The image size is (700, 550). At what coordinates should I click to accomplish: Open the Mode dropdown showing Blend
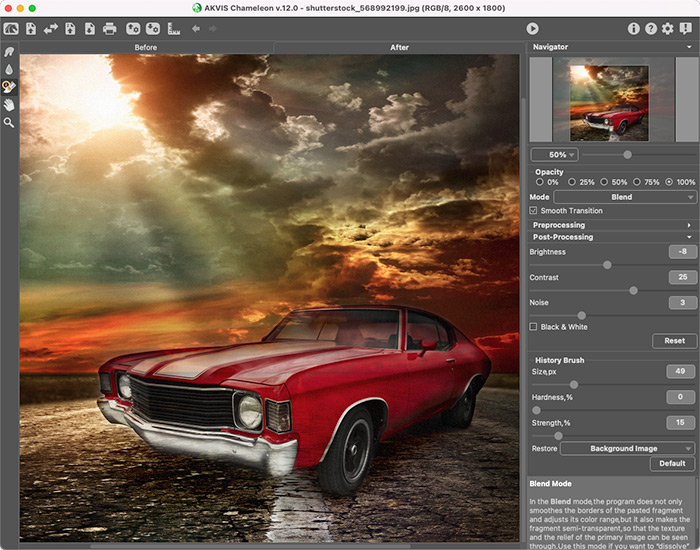point(624,197)
